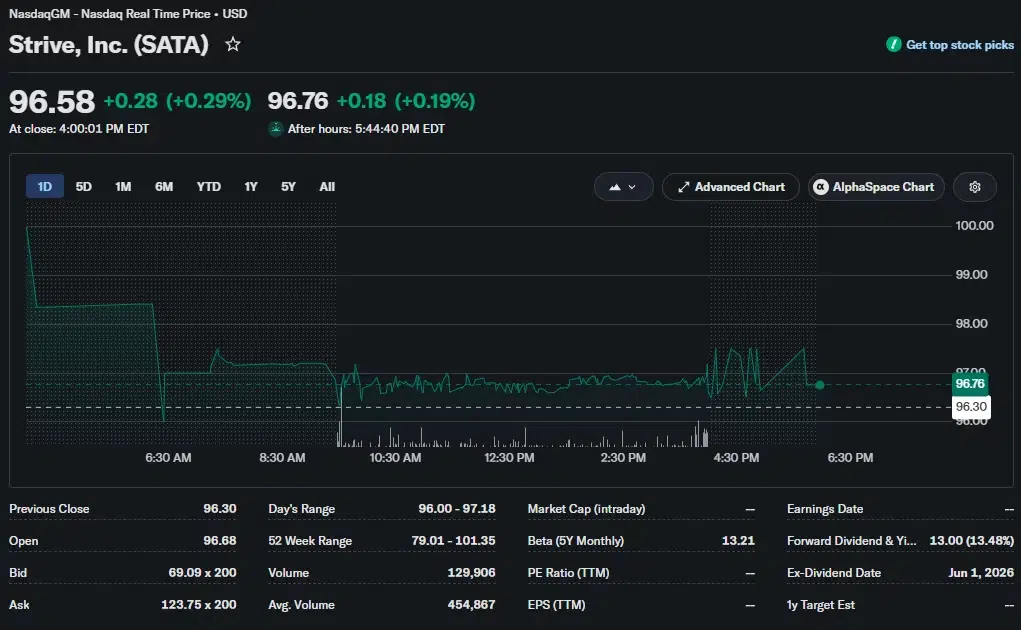The image size is (1021, 630).
Task: Click the 96.58 closing price
Action: [x=52, y=102]
